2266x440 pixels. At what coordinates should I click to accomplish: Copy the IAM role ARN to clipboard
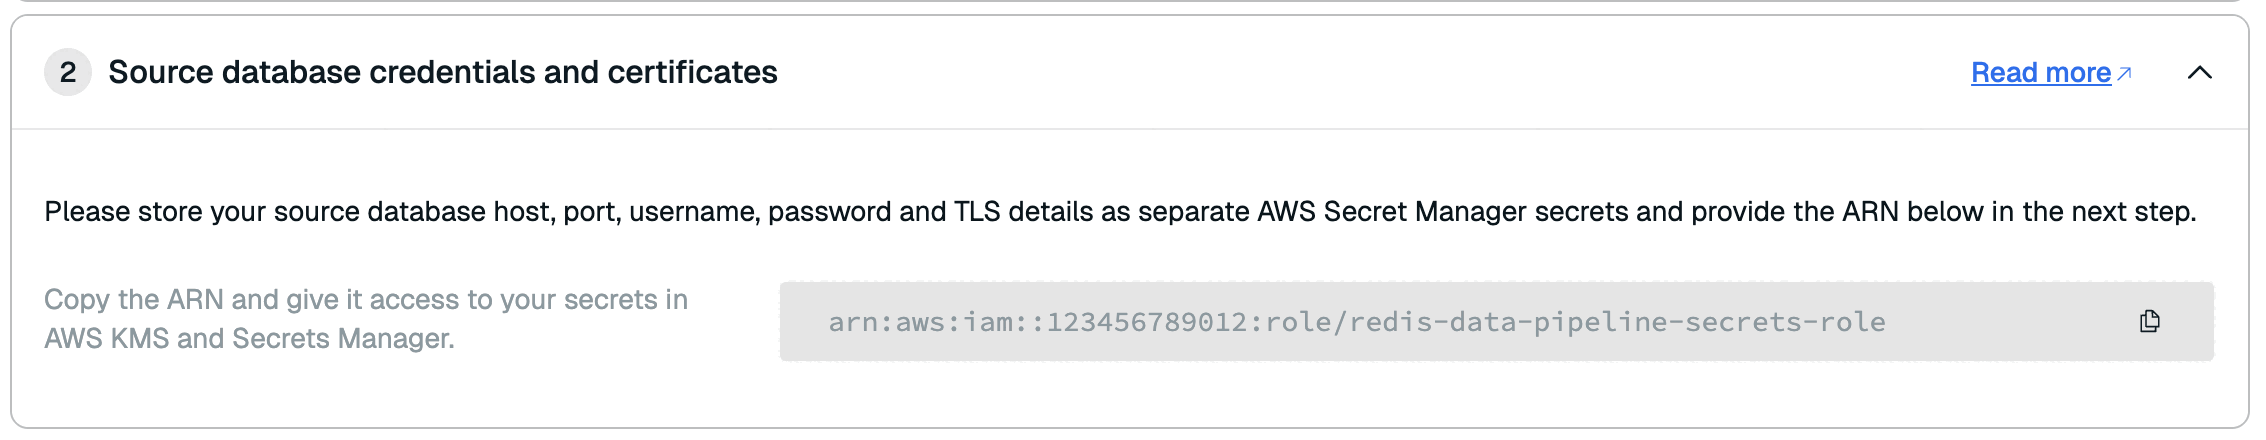click(2149, 321)
